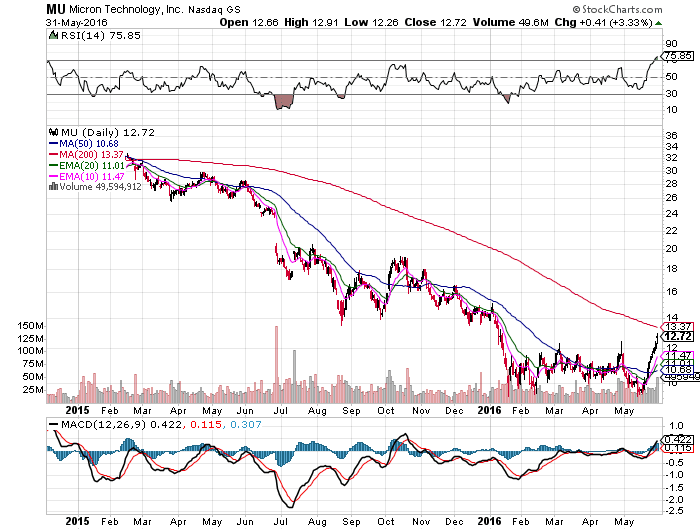Click the red 13.37 tag on the price axis
The image size is (700, 530).
[x=677, y=327]
